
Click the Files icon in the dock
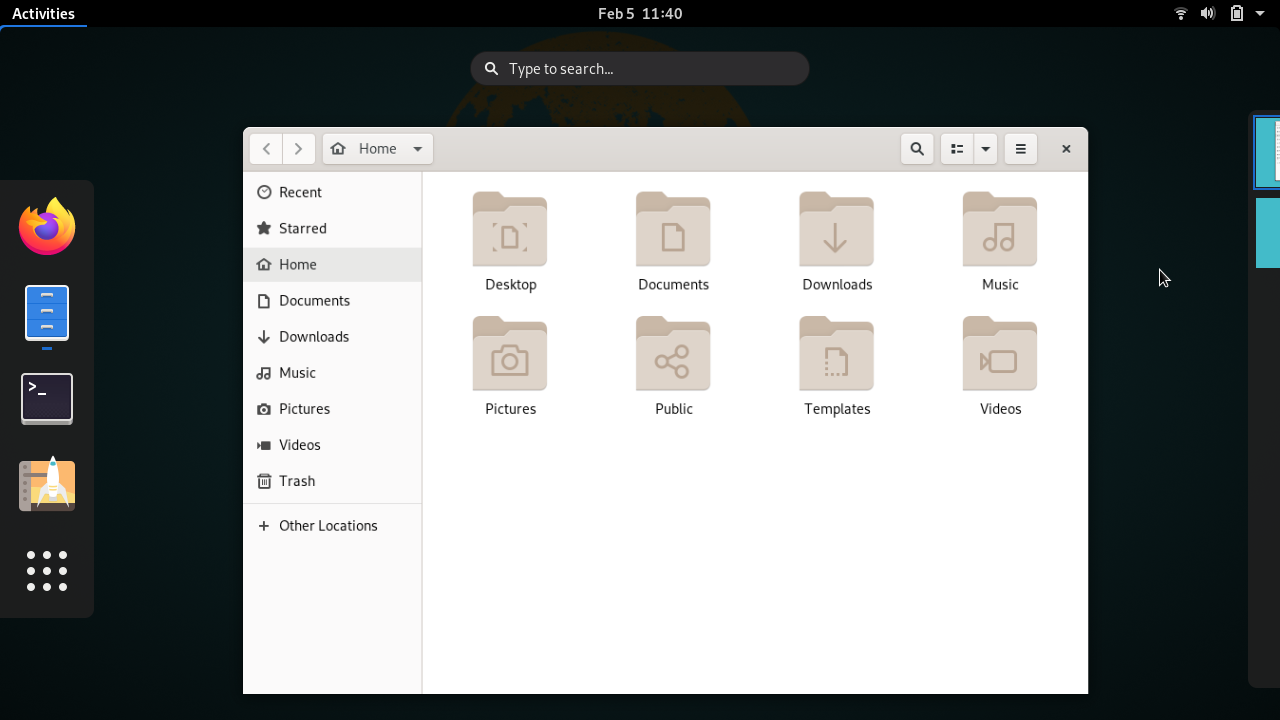[46, 312]
